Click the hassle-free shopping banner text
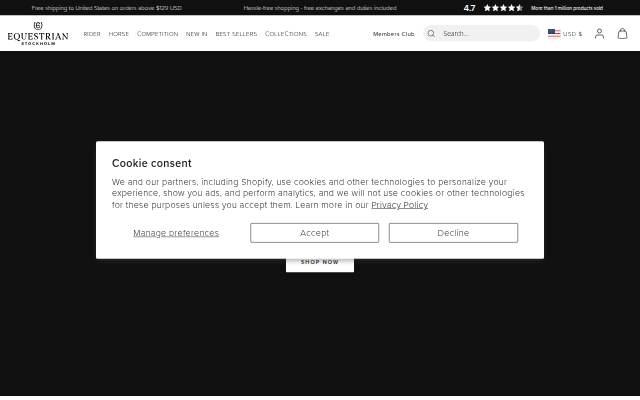Screen dimensions: 640x400 [x=320, y=8]
